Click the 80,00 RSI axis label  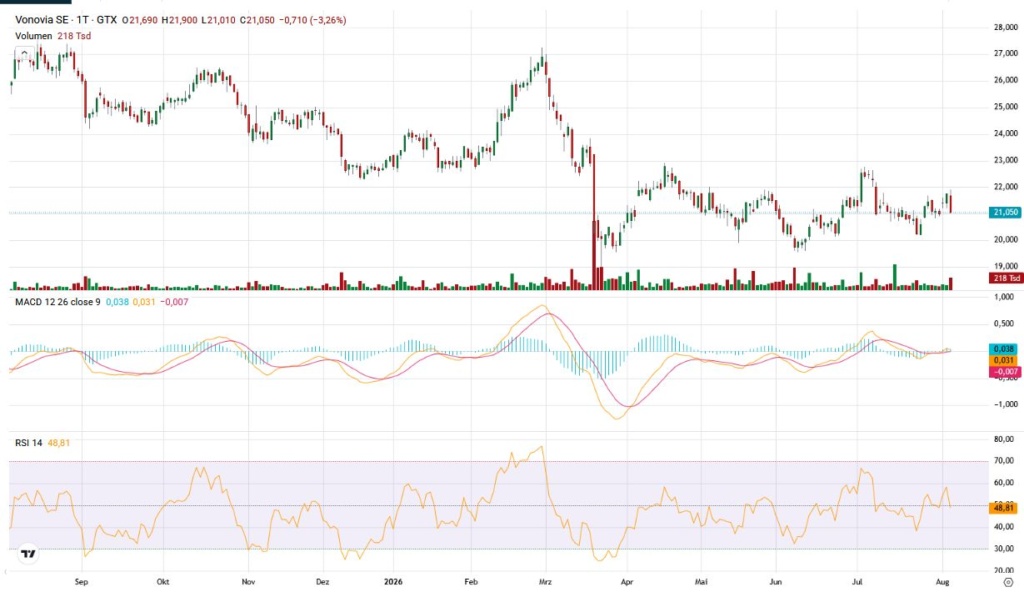coord(1004,440)
